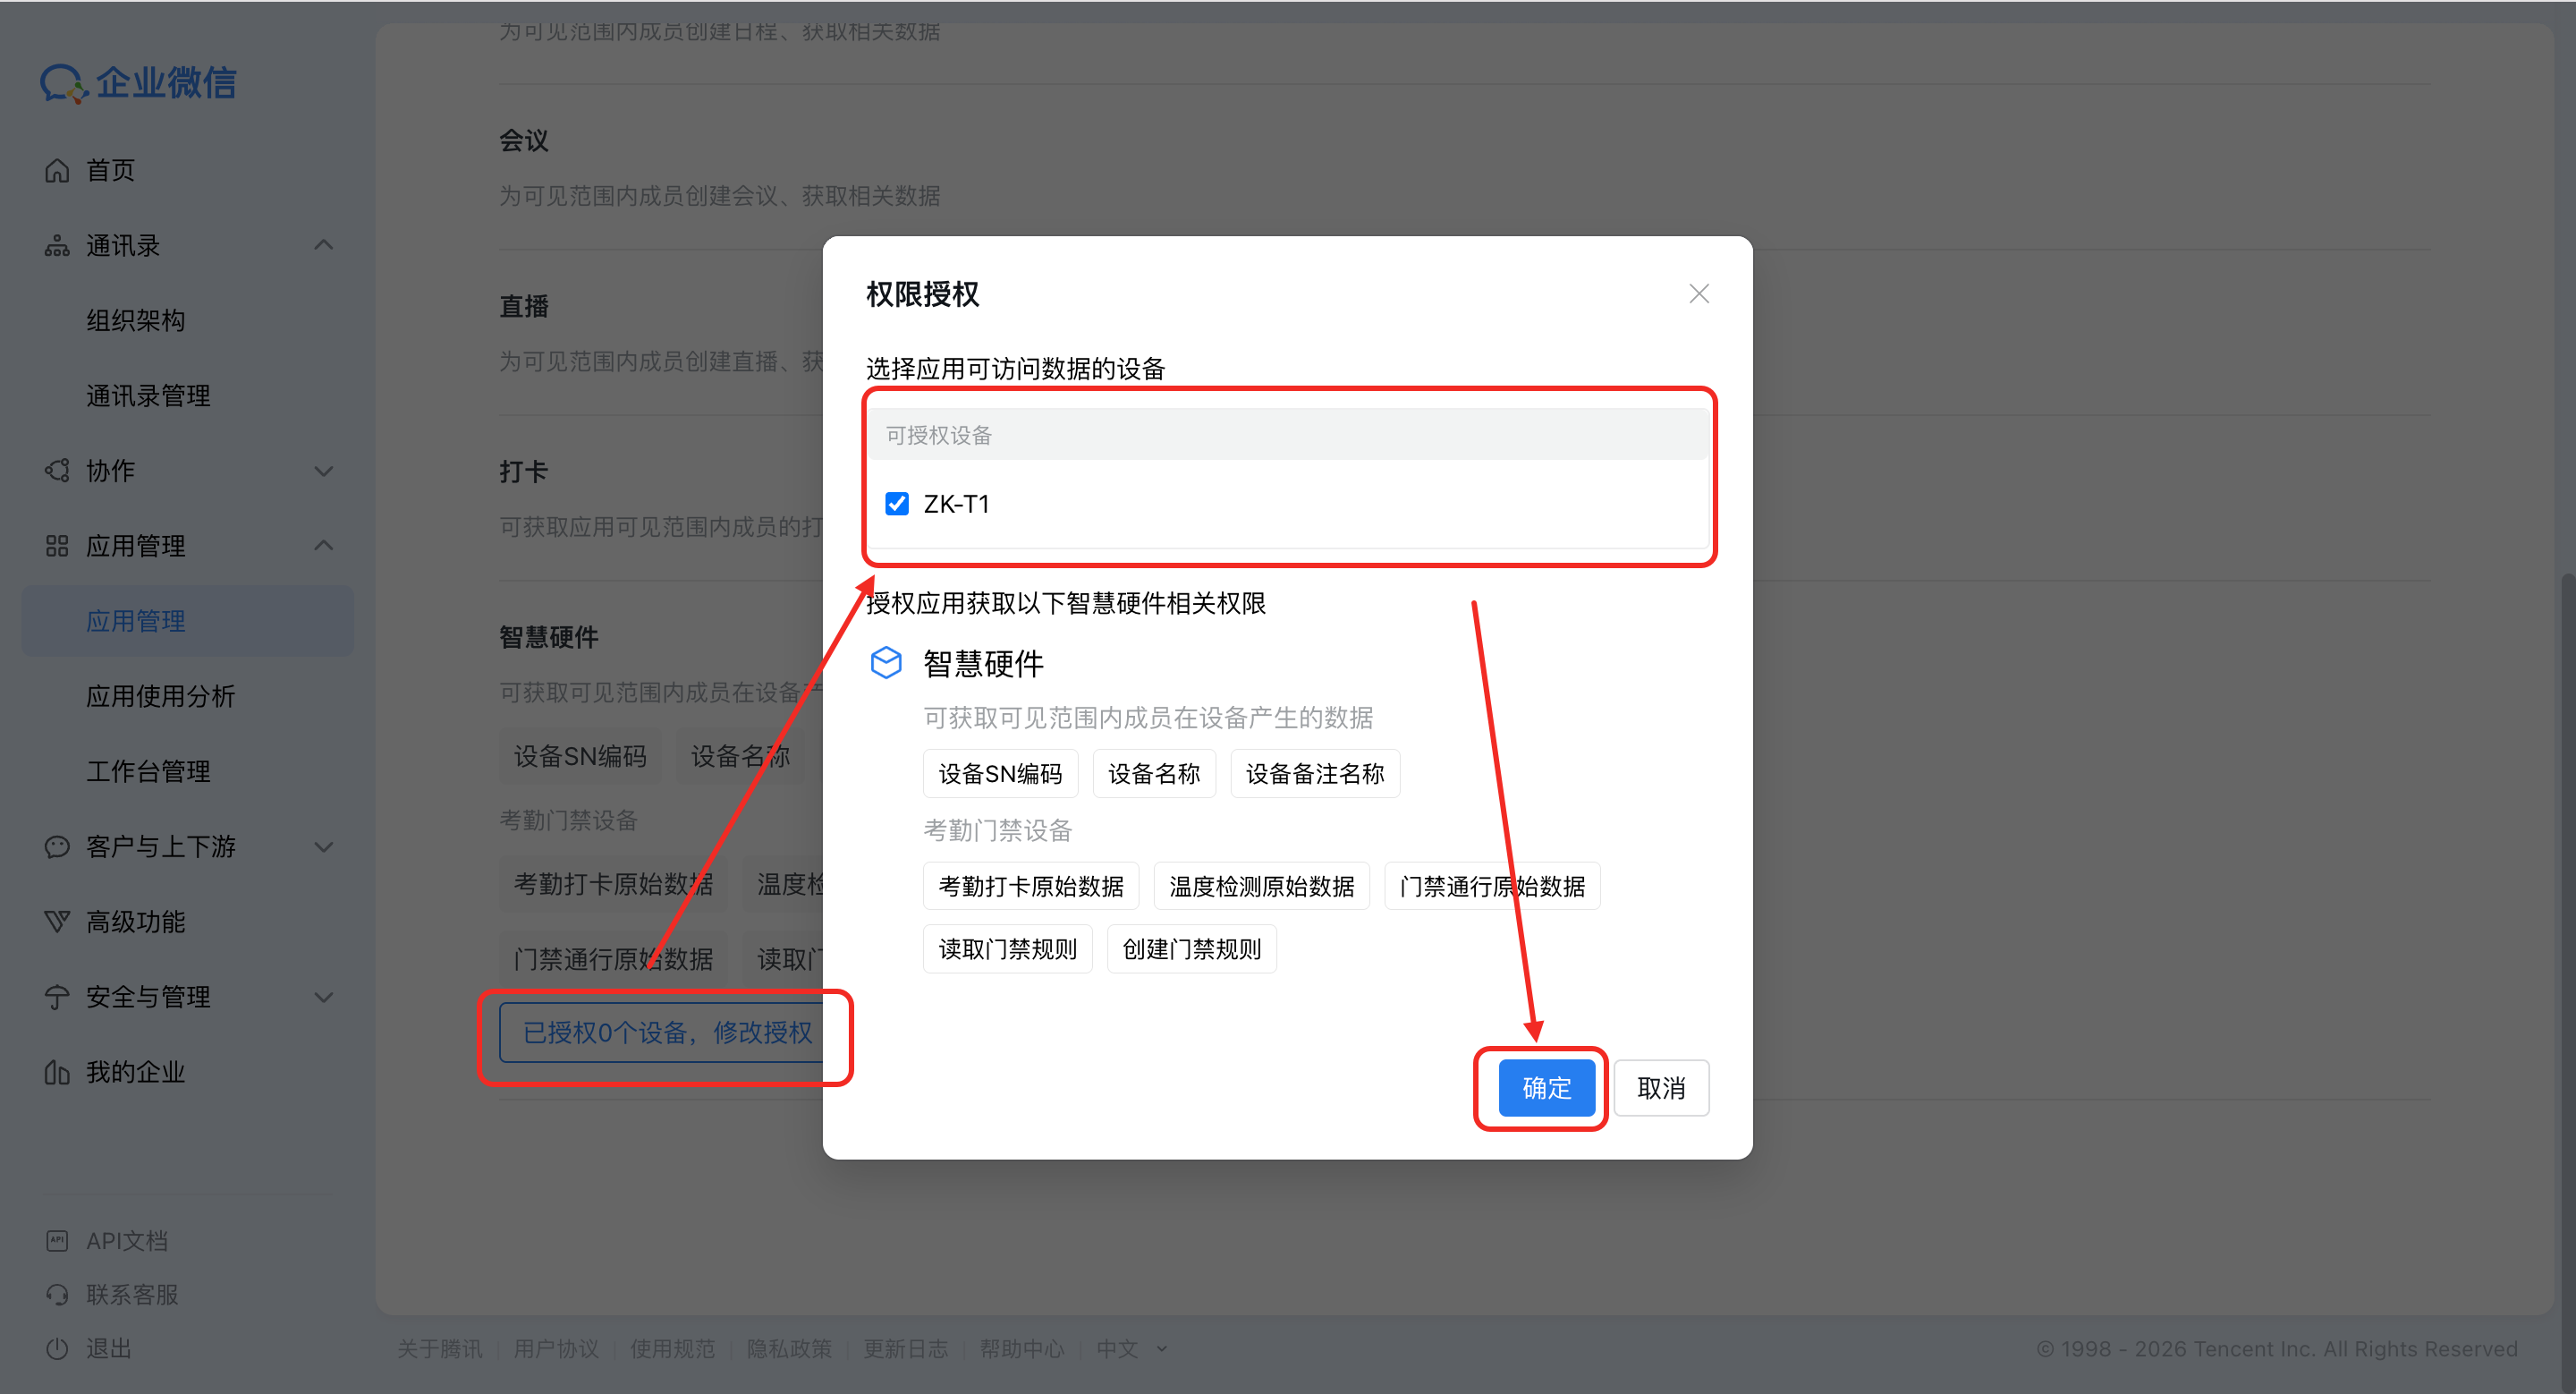Viewport: 2576px width, 1394px height.
Task: Click the 通讯录 organization icon
Action: coord(57,246)
